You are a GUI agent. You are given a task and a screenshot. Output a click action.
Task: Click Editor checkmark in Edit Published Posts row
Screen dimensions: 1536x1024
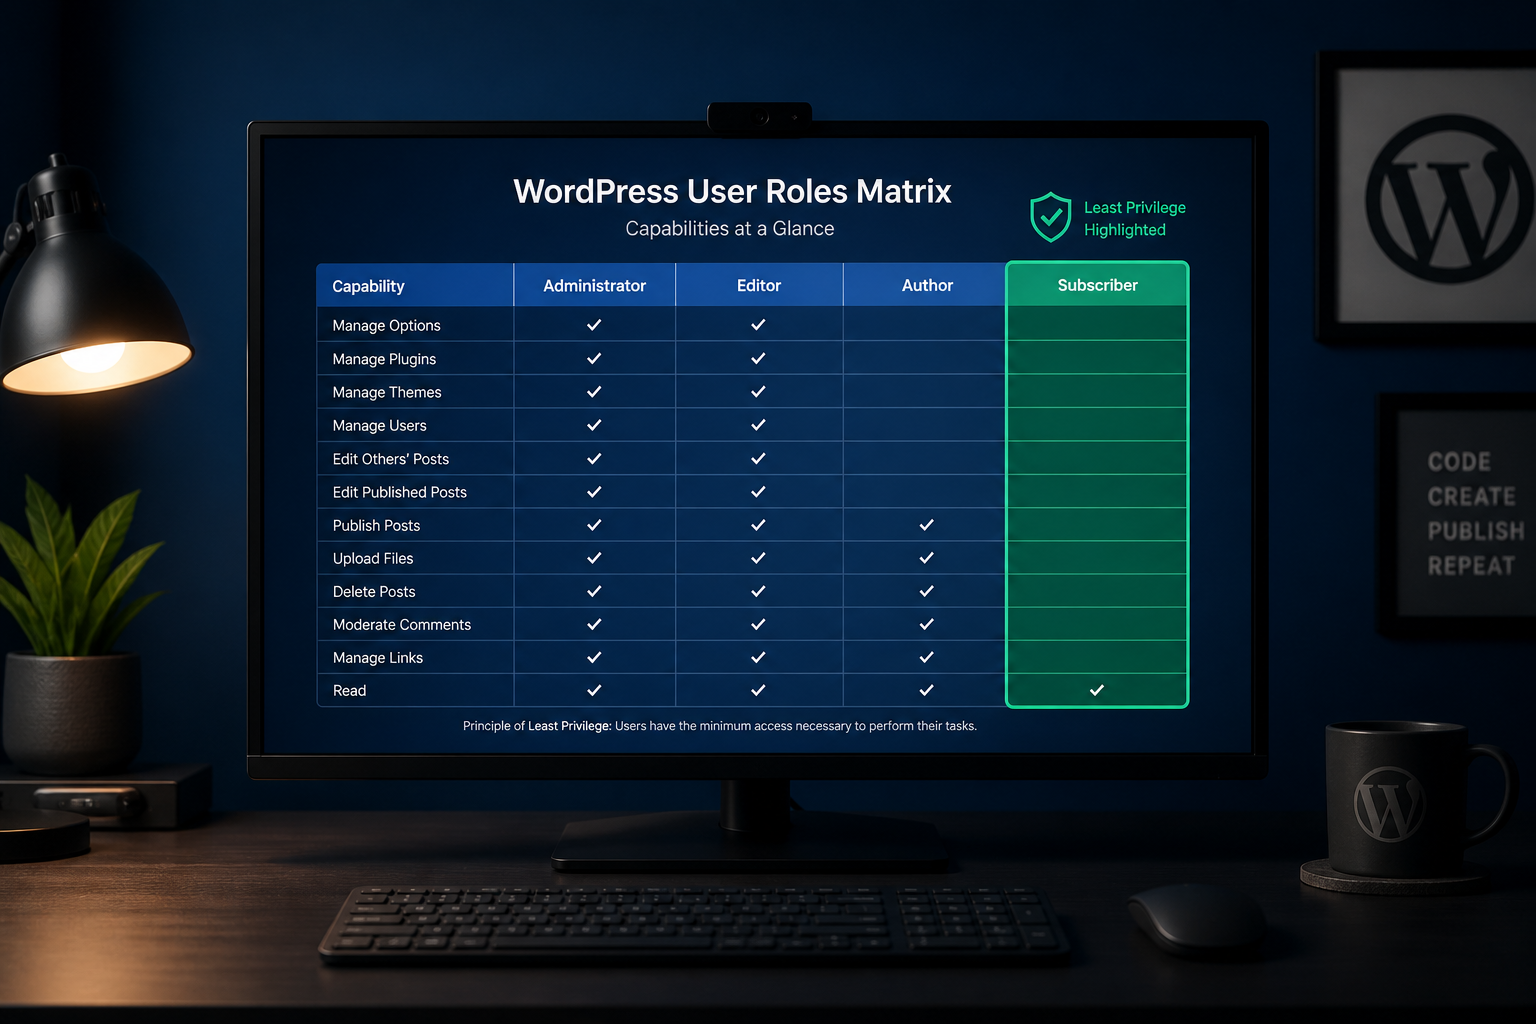(x=758, y=492)
